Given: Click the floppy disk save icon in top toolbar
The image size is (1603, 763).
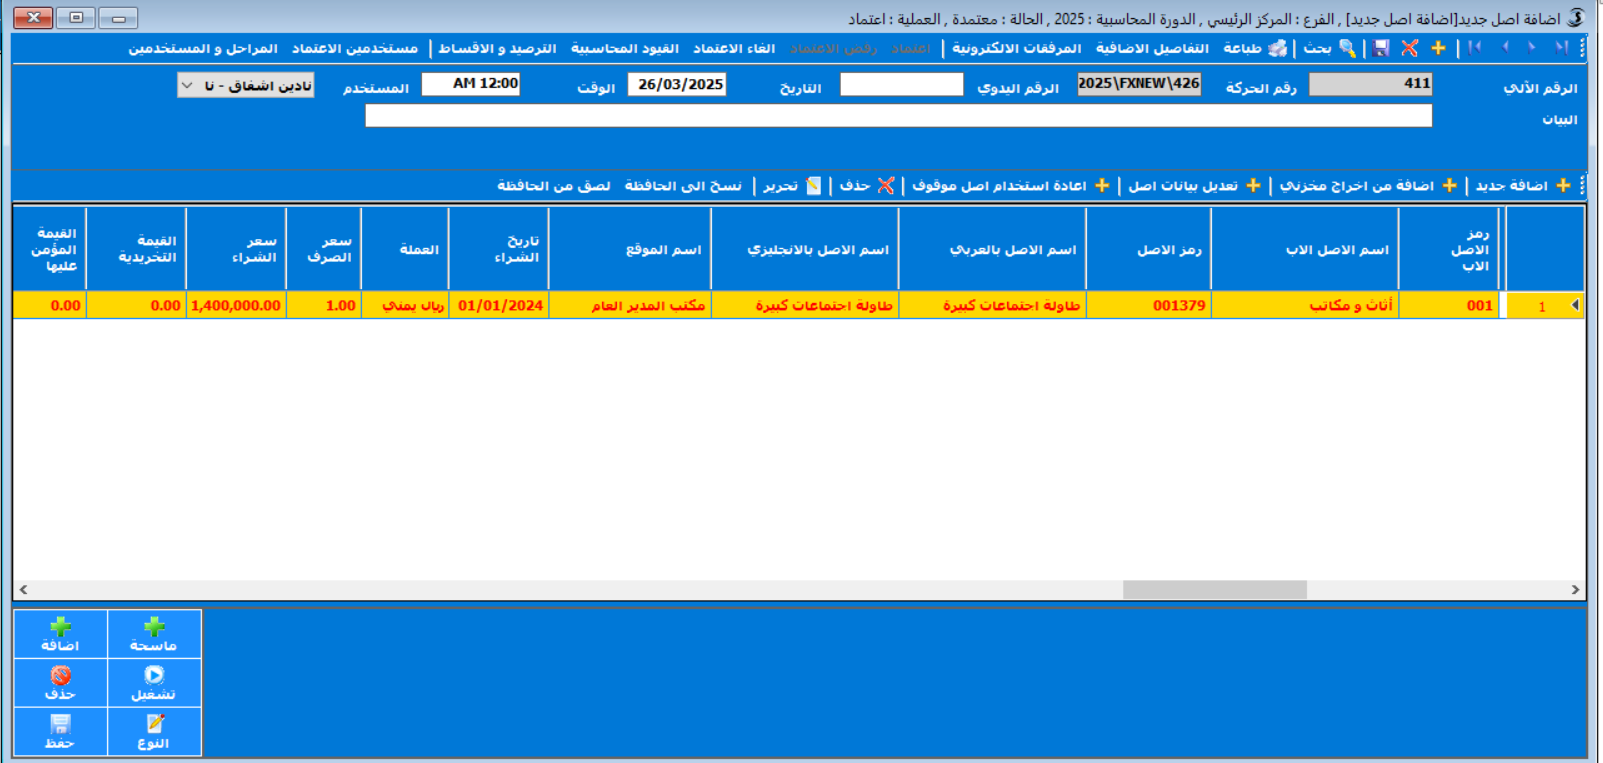Looking at the screenshot, I should [1381, 47].
